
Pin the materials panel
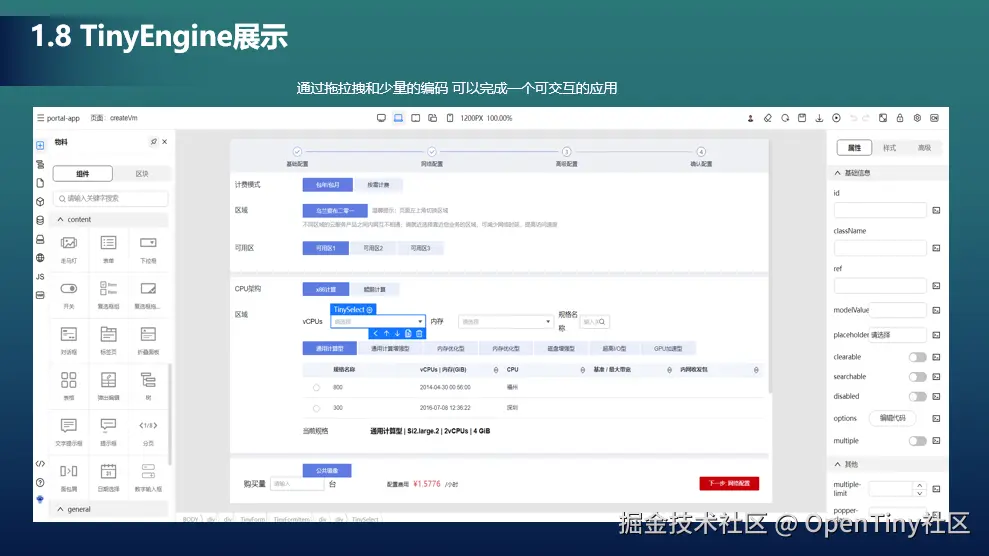click(154, 142)
